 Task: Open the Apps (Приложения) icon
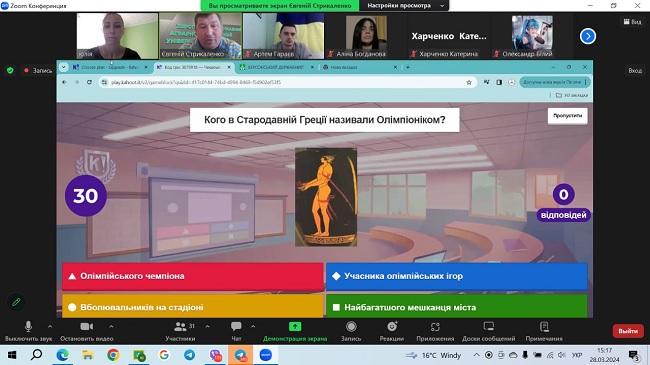click(435, 327)
